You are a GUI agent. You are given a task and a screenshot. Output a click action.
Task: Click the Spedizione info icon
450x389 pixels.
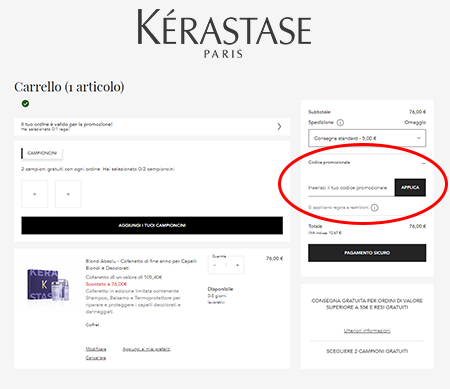click(x=340, y=122)
